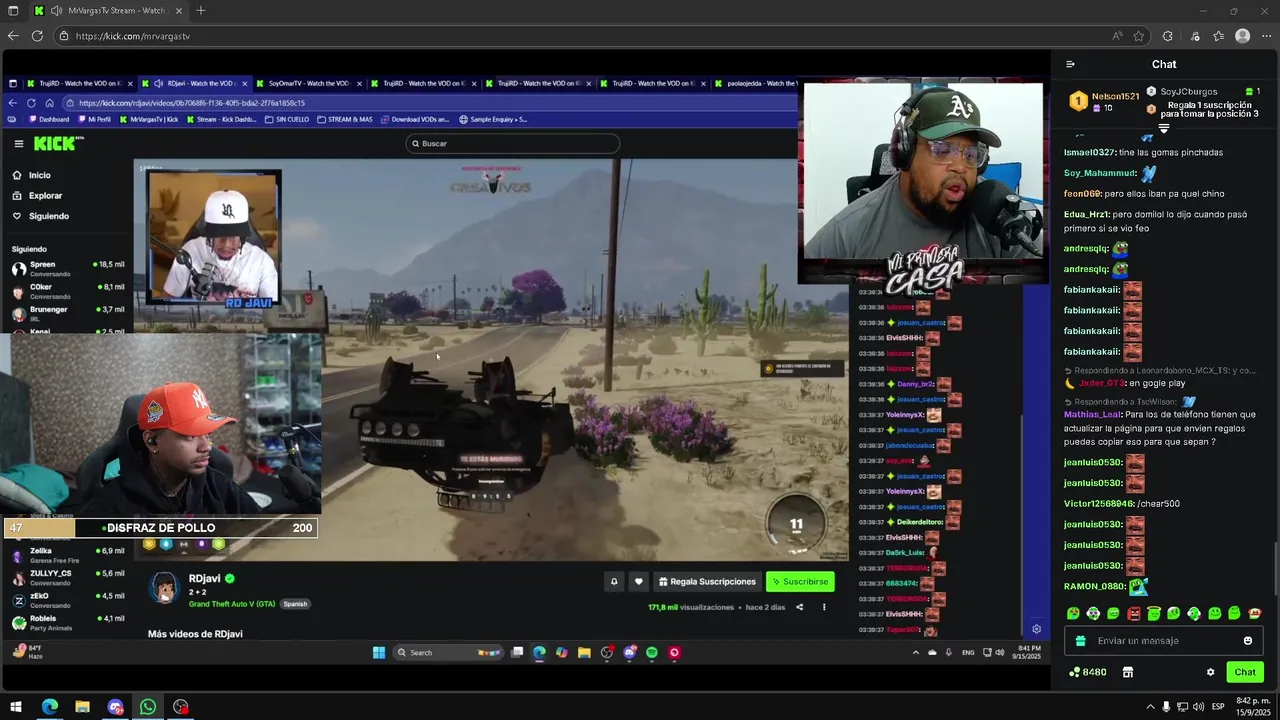The height and width of the screenshot is (720, 1280).
Task: View the 8480 channel points balance
Action: point(1087,672)
